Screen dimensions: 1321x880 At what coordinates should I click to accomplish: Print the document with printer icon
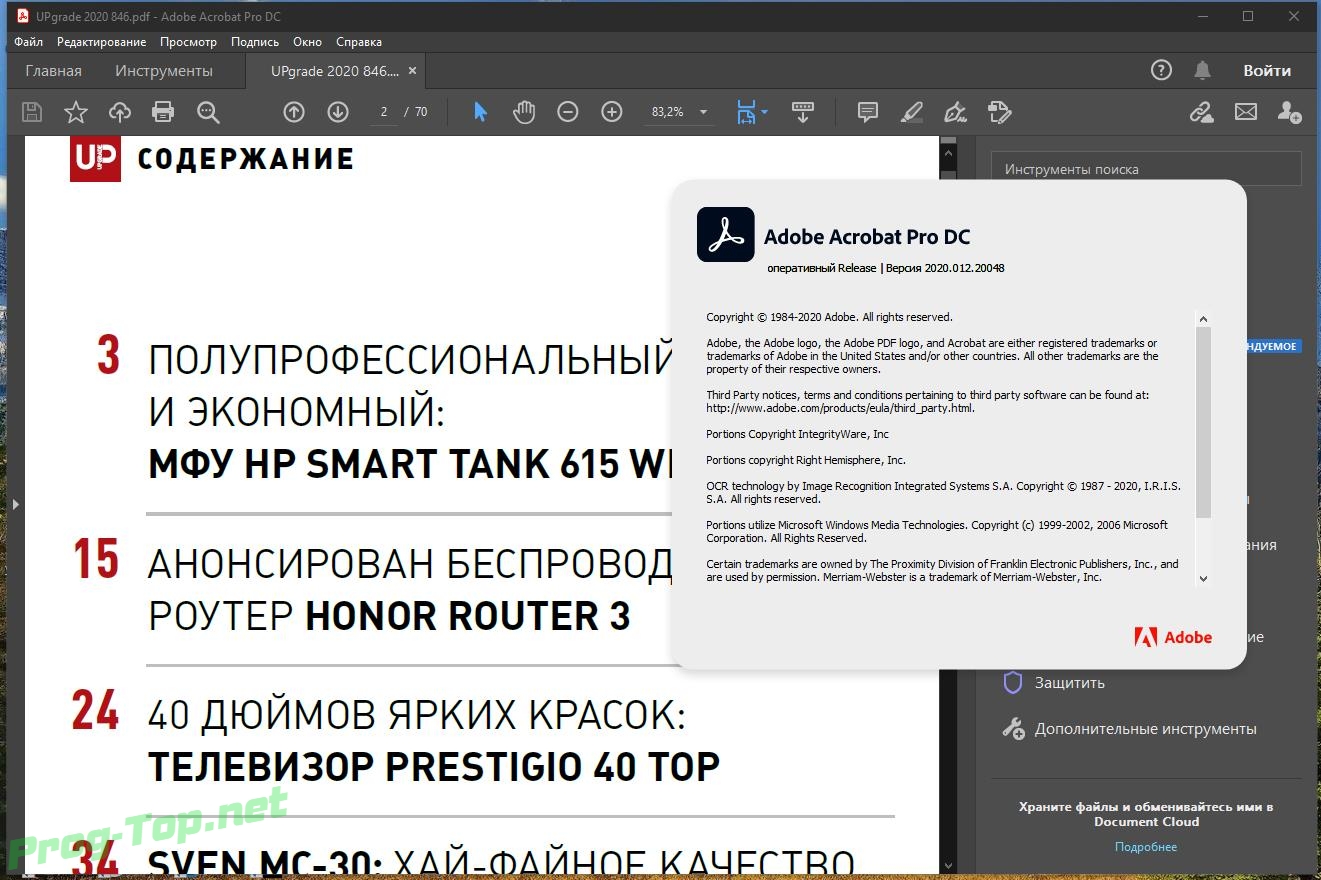163,112
